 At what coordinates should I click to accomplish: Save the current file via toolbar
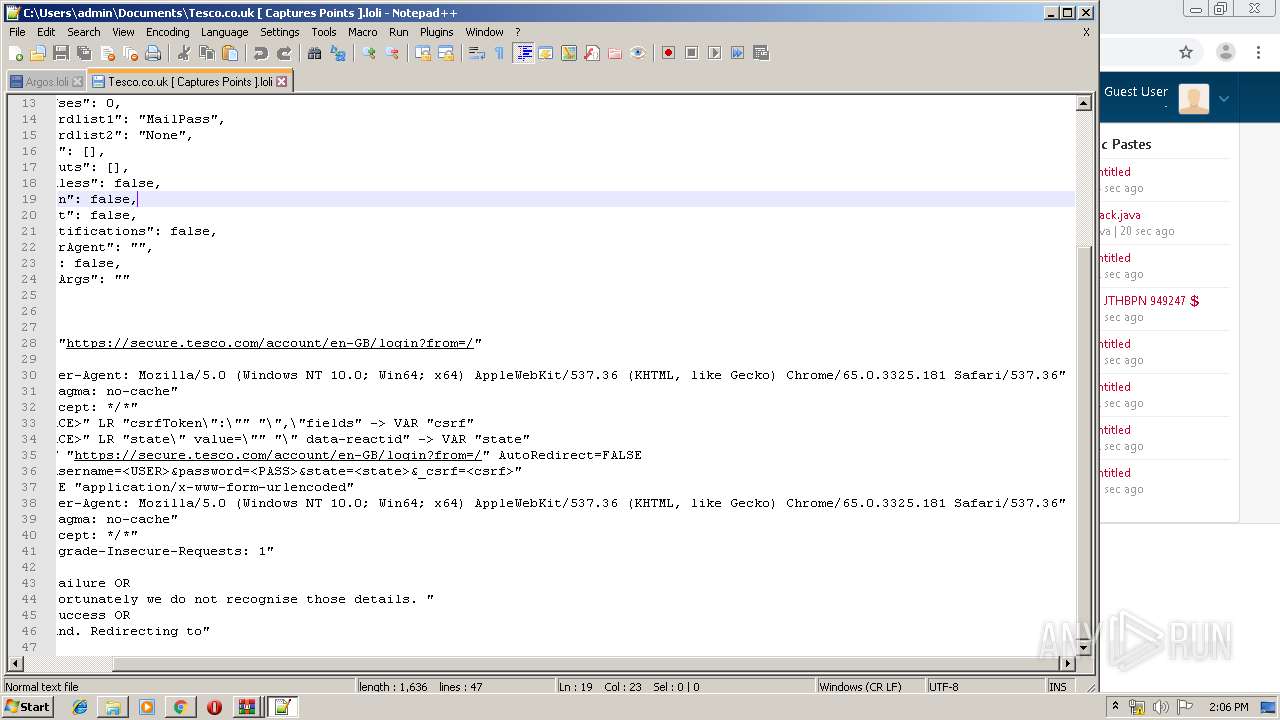tap(61, 53)
